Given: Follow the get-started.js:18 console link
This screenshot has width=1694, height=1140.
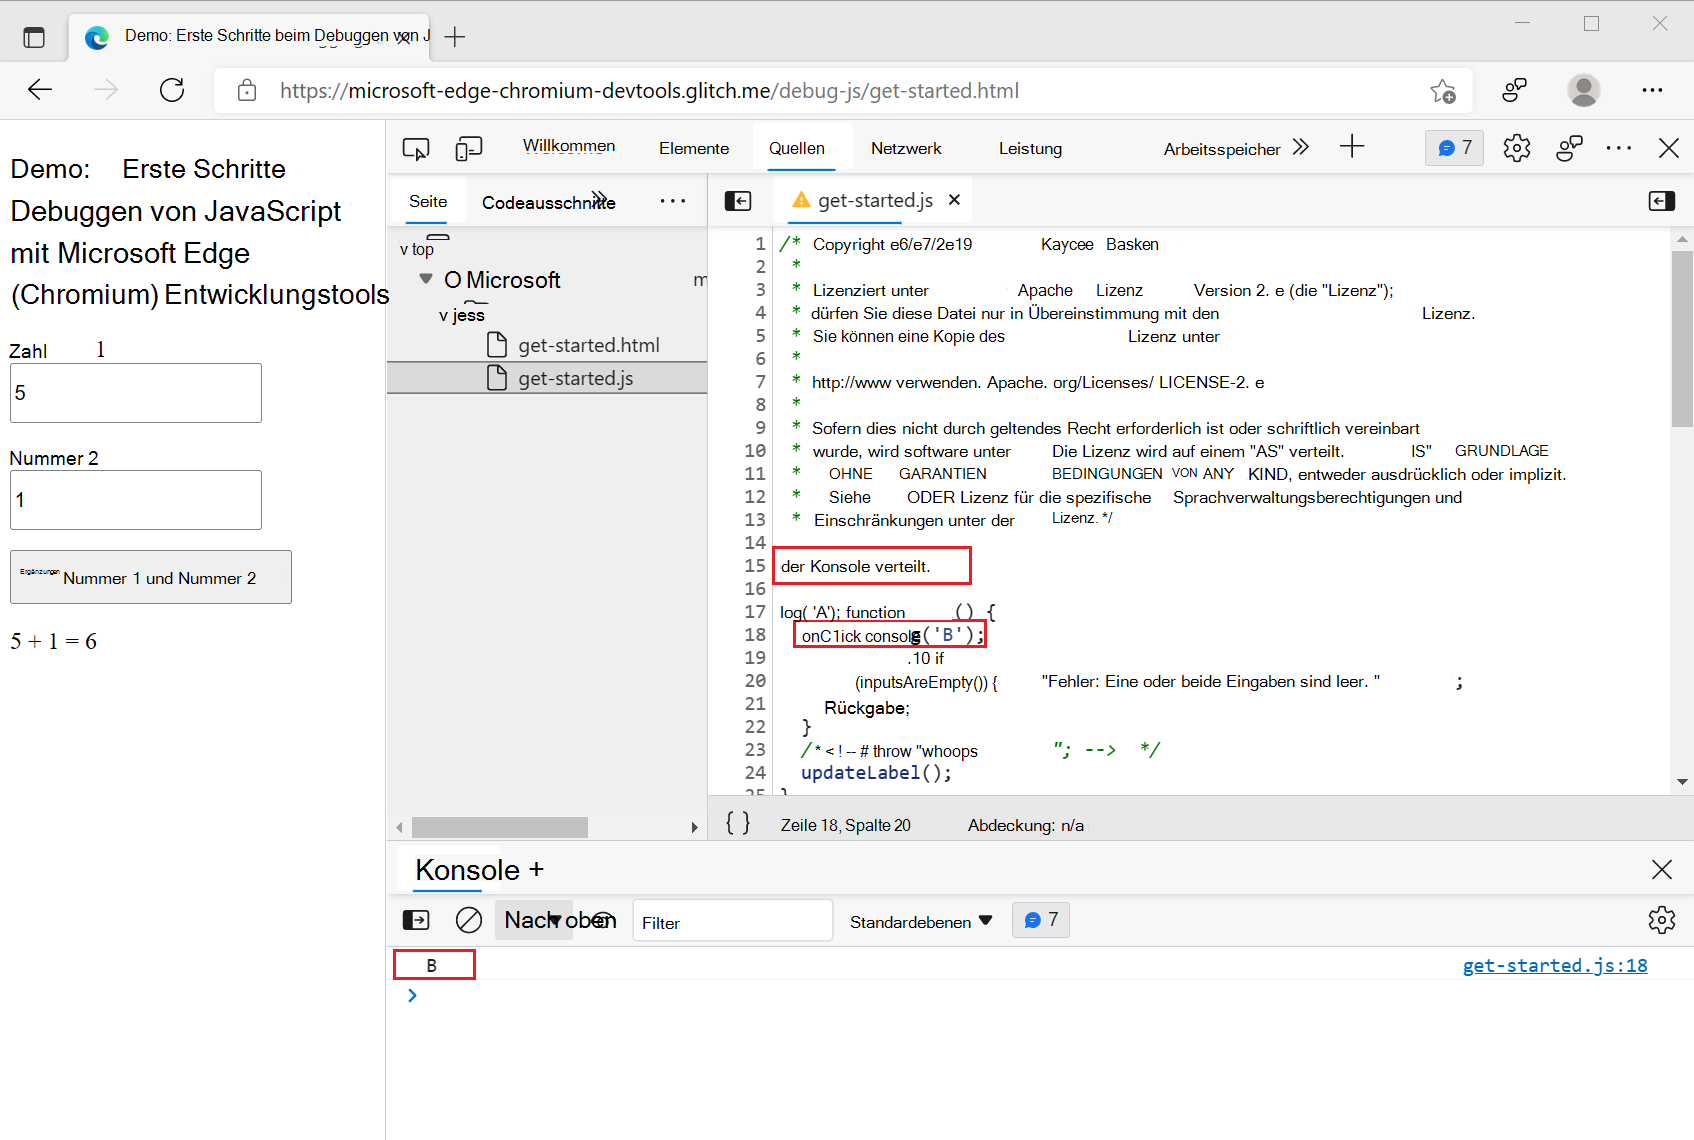Looking at the screenshot, I should click(x=1554, y=965).
